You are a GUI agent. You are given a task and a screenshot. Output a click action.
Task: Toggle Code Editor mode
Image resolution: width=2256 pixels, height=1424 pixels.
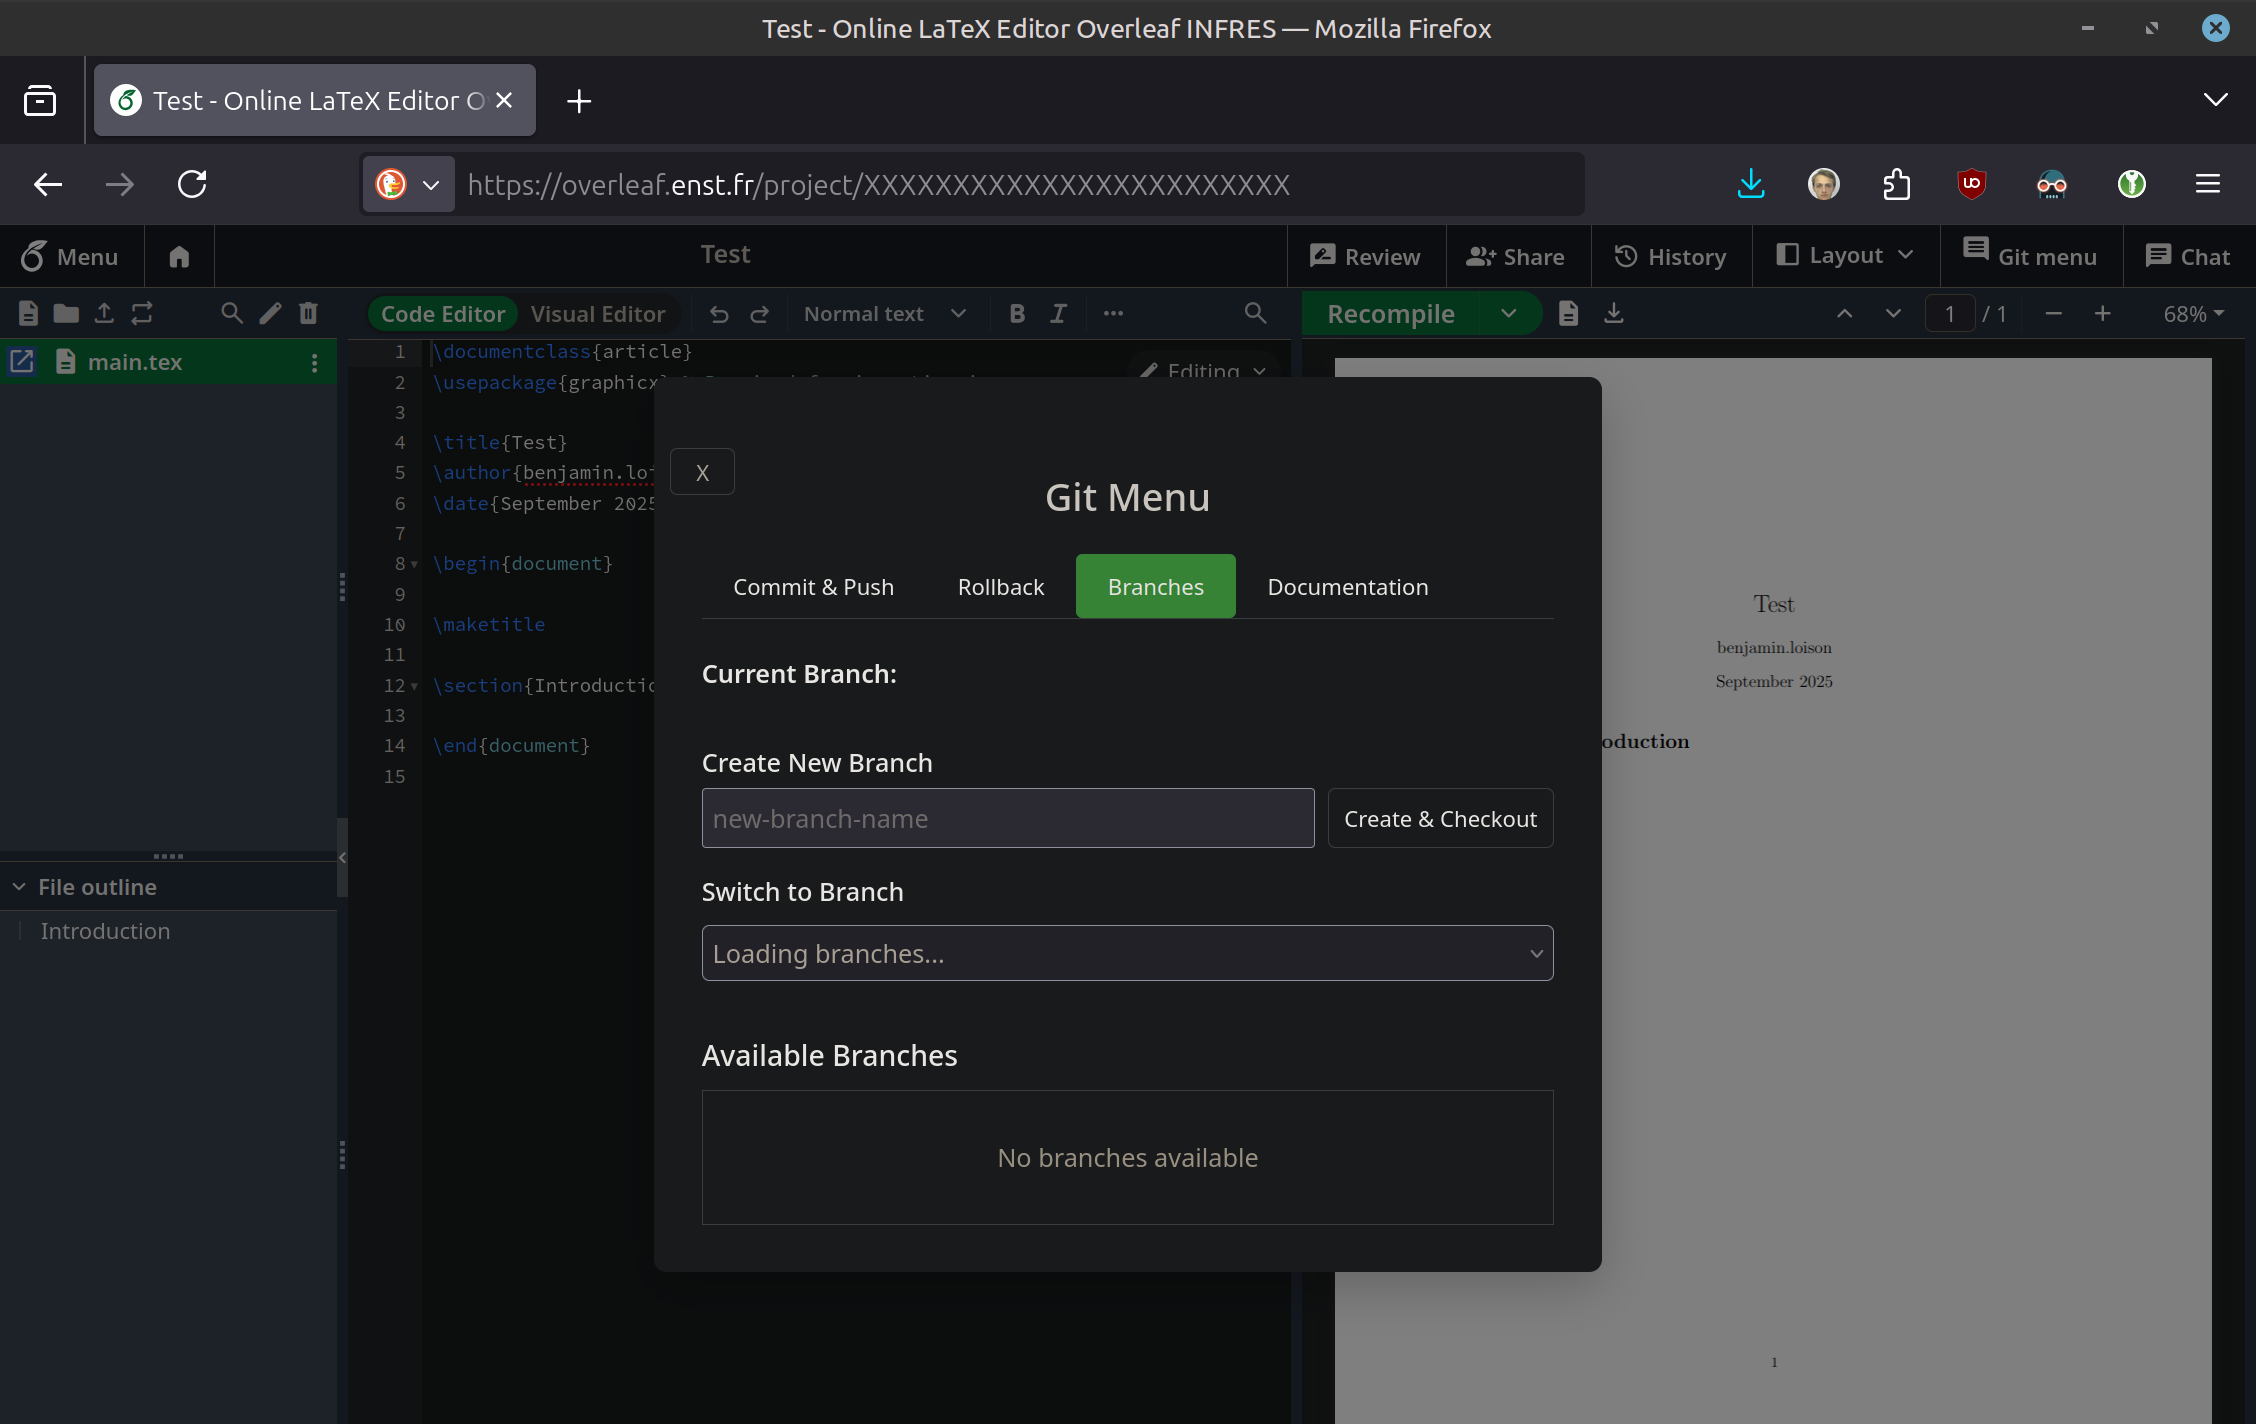click(x=443, y=314)
